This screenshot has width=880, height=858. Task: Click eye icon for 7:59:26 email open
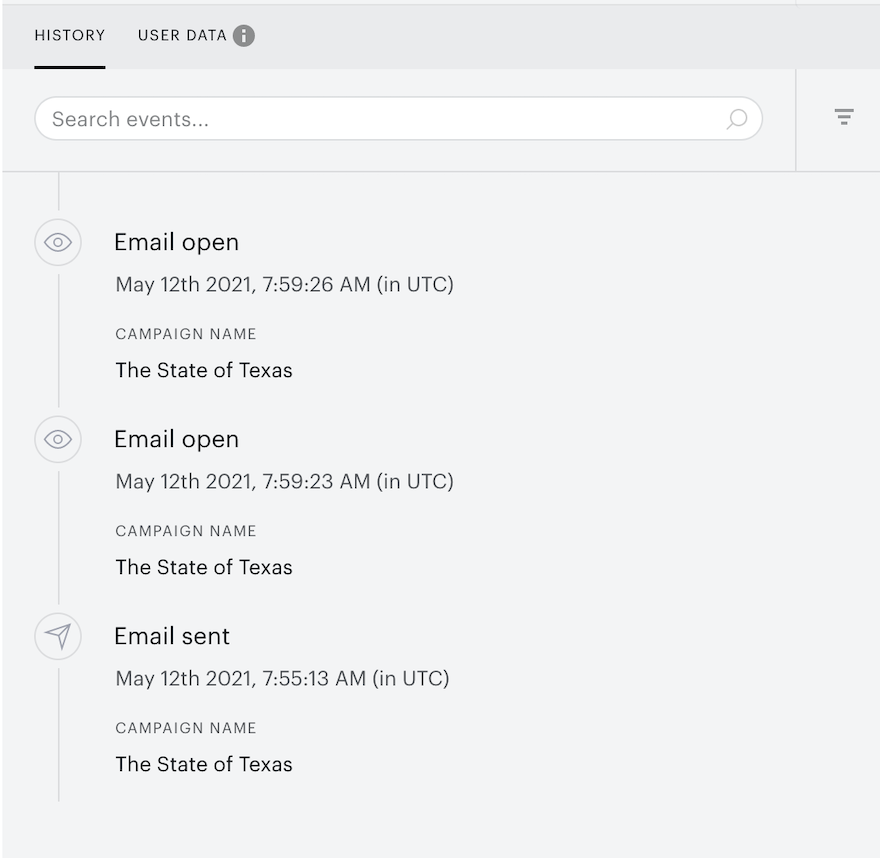pos(58,242)
